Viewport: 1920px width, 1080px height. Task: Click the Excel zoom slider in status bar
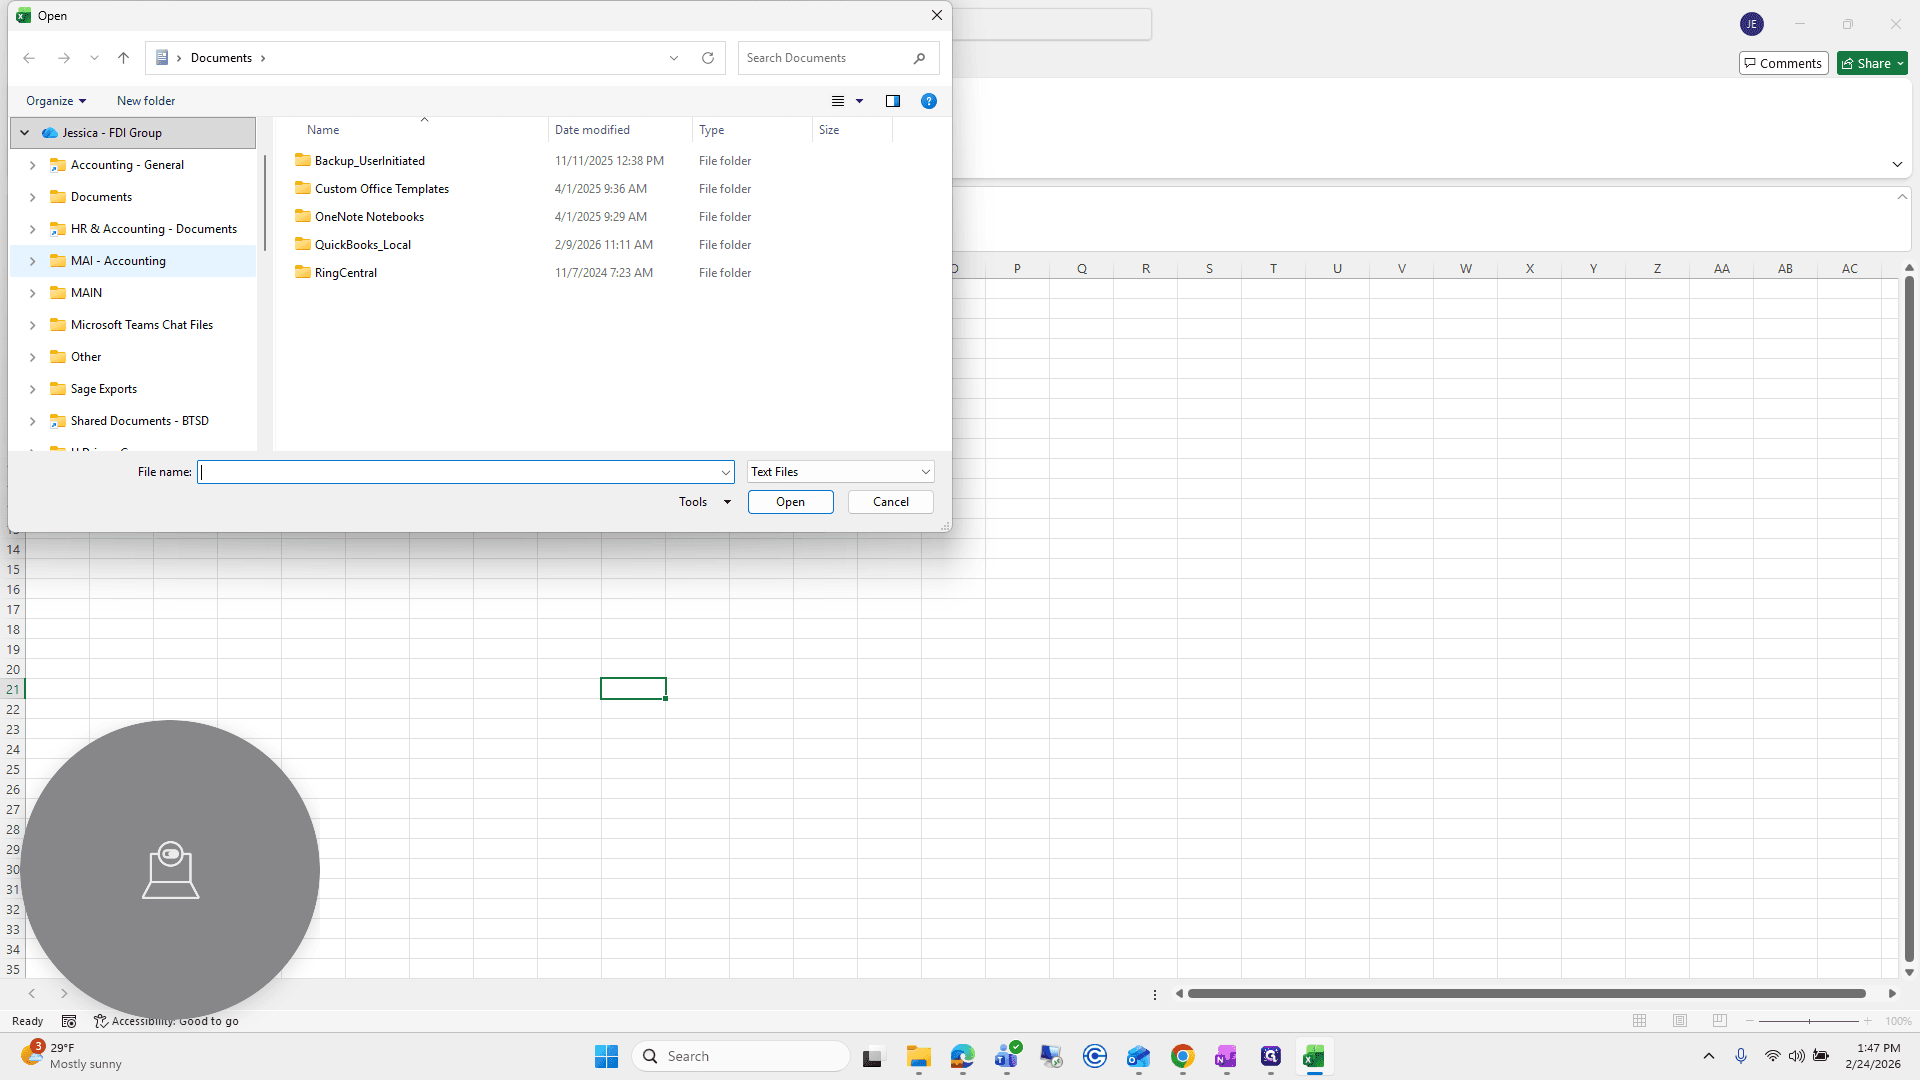(1809, 1021)
